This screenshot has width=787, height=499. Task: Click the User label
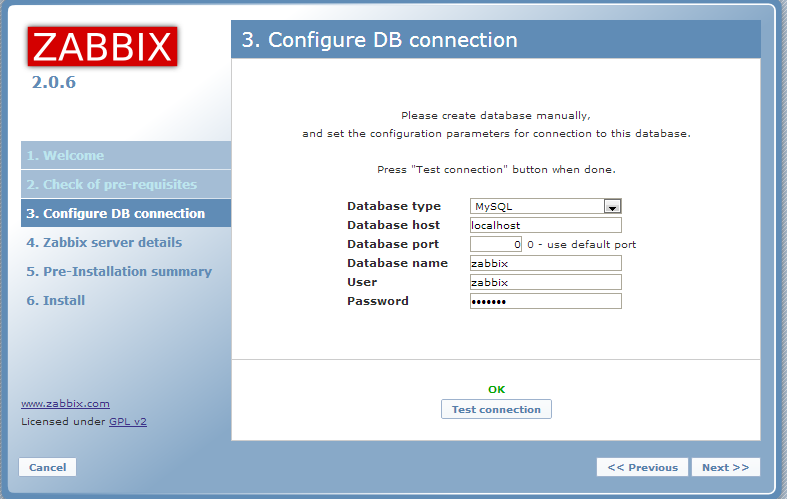click(362, 282)
